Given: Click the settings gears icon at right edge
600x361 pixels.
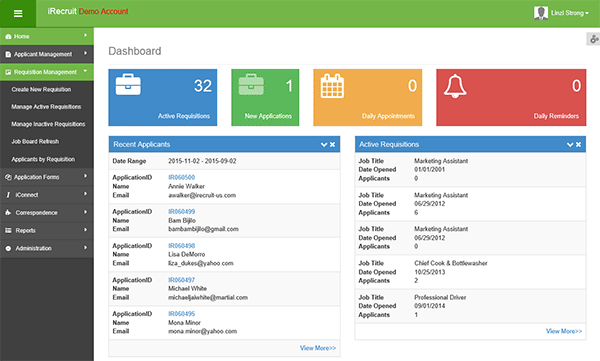Looking at the screenshot, I should point(593,39).
